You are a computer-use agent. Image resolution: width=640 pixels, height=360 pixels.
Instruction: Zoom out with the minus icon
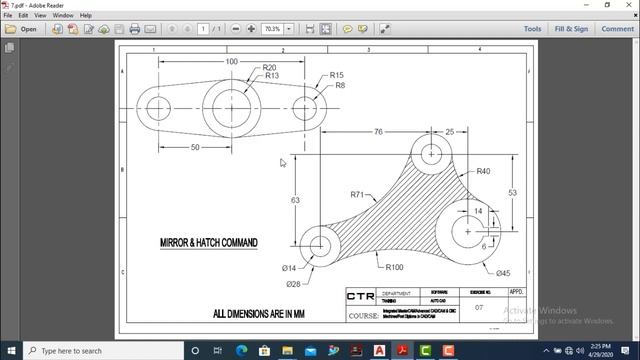(236, 29)
